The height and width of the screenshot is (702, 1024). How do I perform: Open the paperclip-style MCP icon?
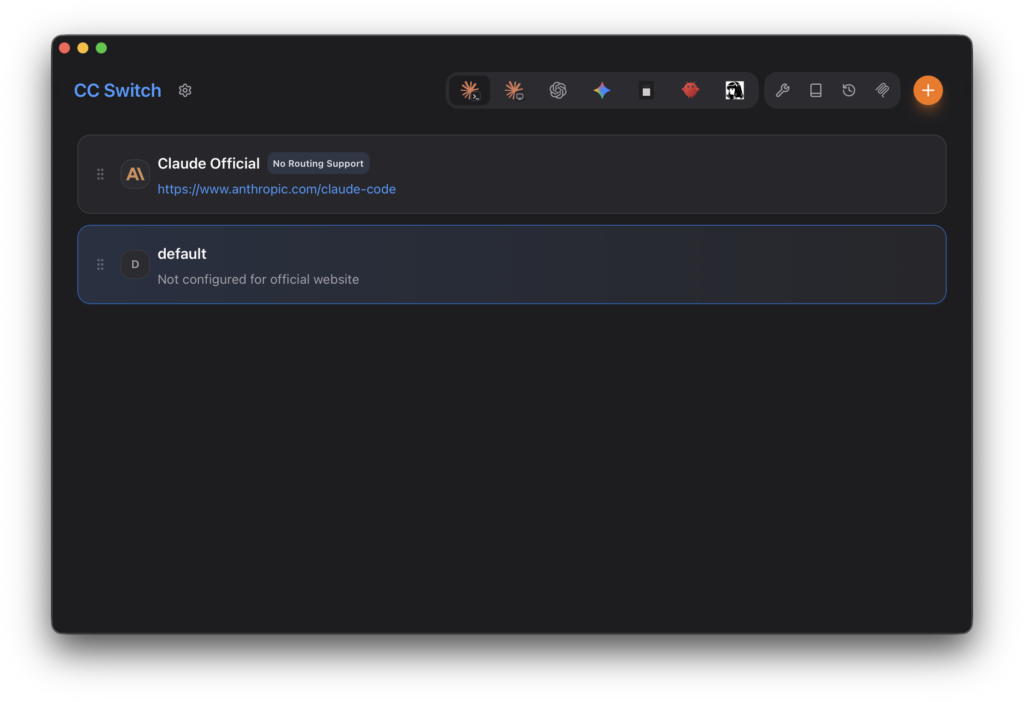pyautogui.click(x=882, y=90)
